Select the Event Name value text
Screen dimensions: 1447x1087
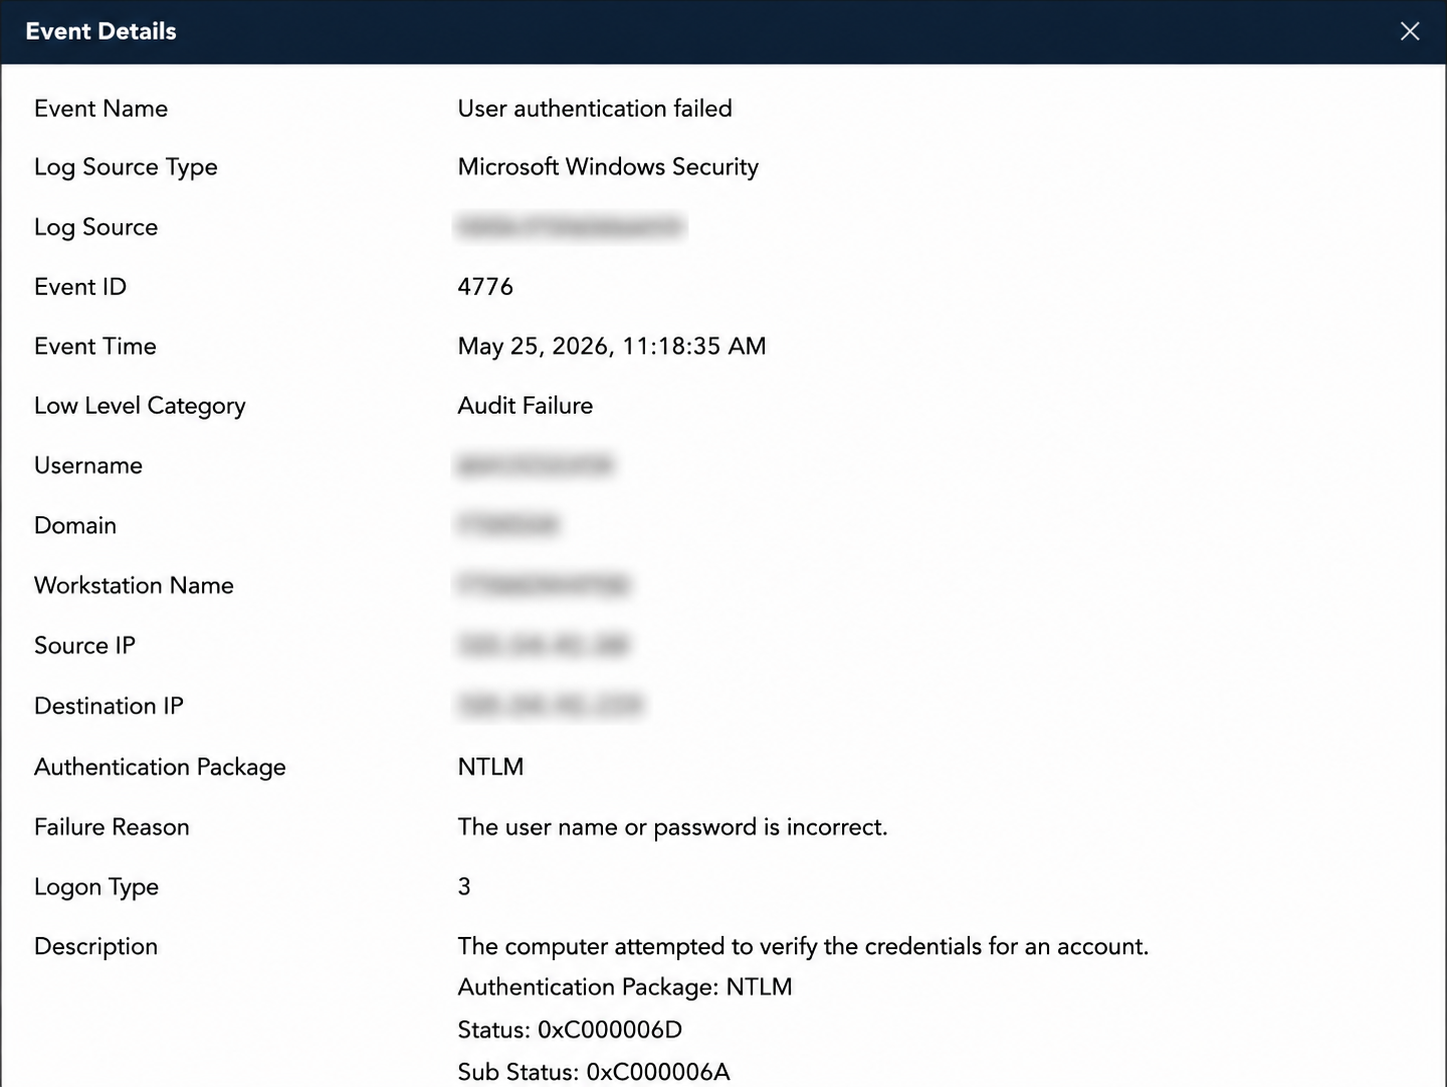pyautogui.click(x=594, y=108)
